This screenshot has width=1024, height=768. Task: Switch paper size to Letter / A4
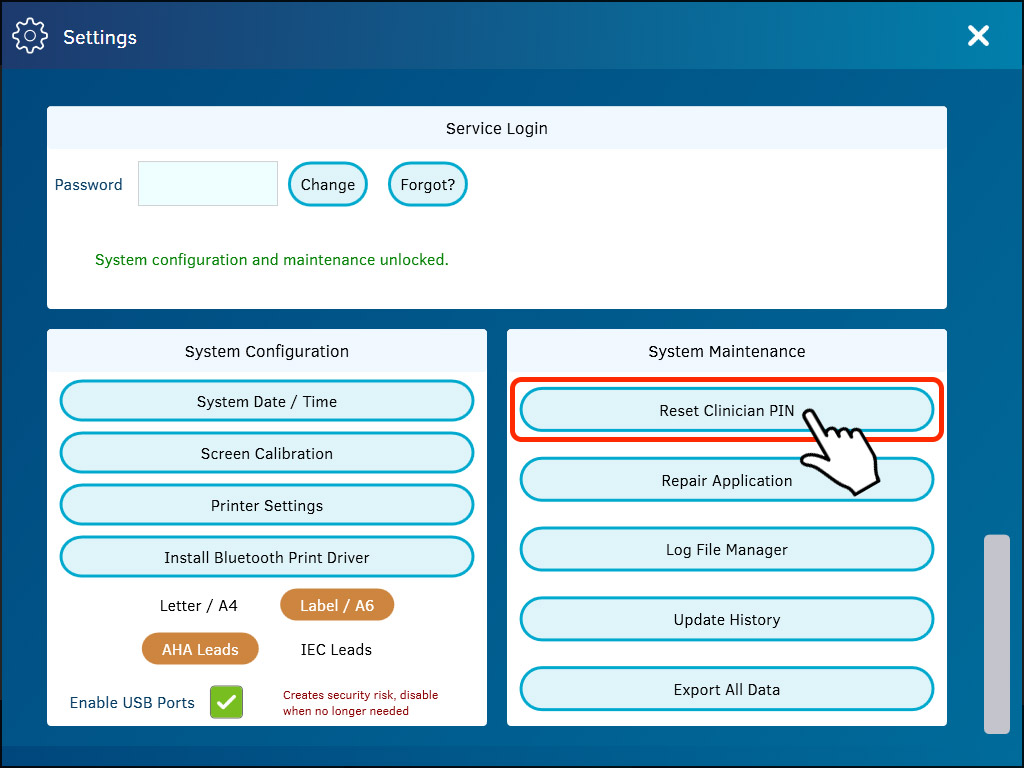pyautogui.click(x=199, y=604)
